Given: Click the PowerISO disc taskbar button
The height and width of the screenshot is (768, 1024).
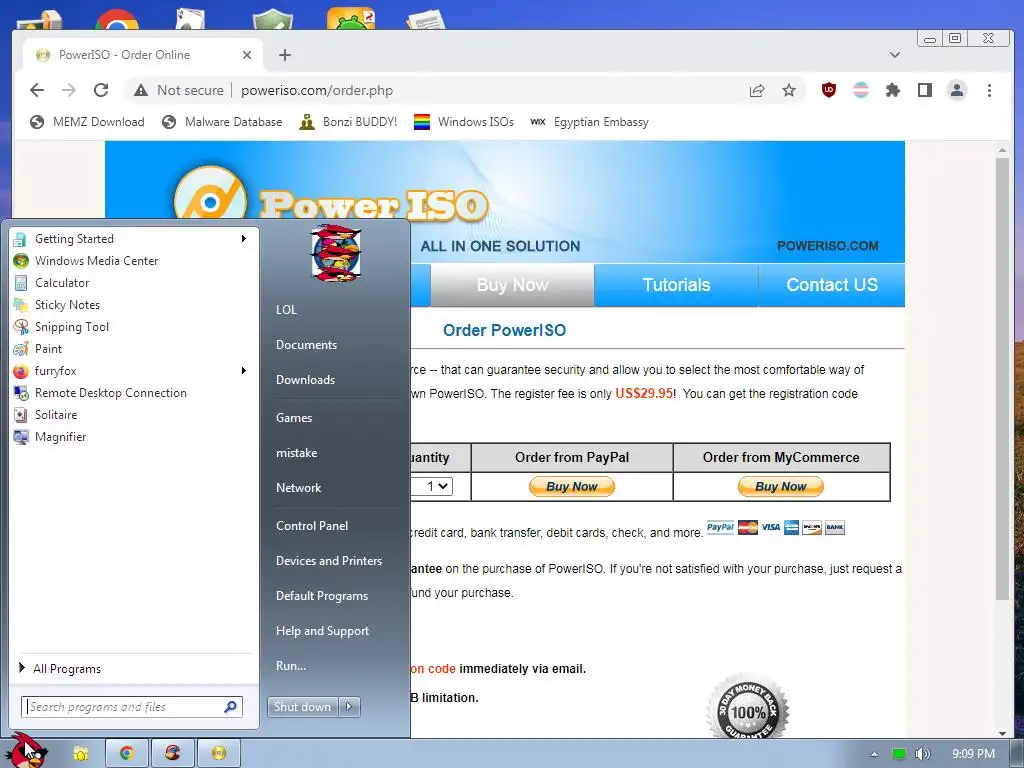Looking at the screenshot, I should point(219,754).
